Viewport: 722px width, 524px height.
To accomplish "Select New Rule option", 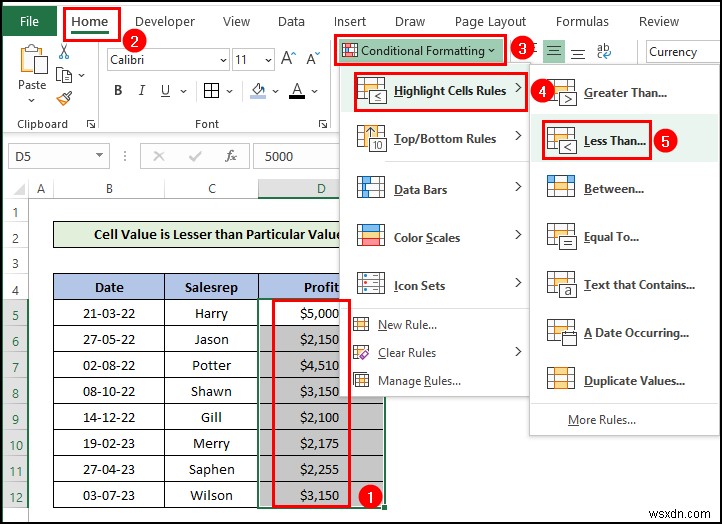I will (436, 325).
